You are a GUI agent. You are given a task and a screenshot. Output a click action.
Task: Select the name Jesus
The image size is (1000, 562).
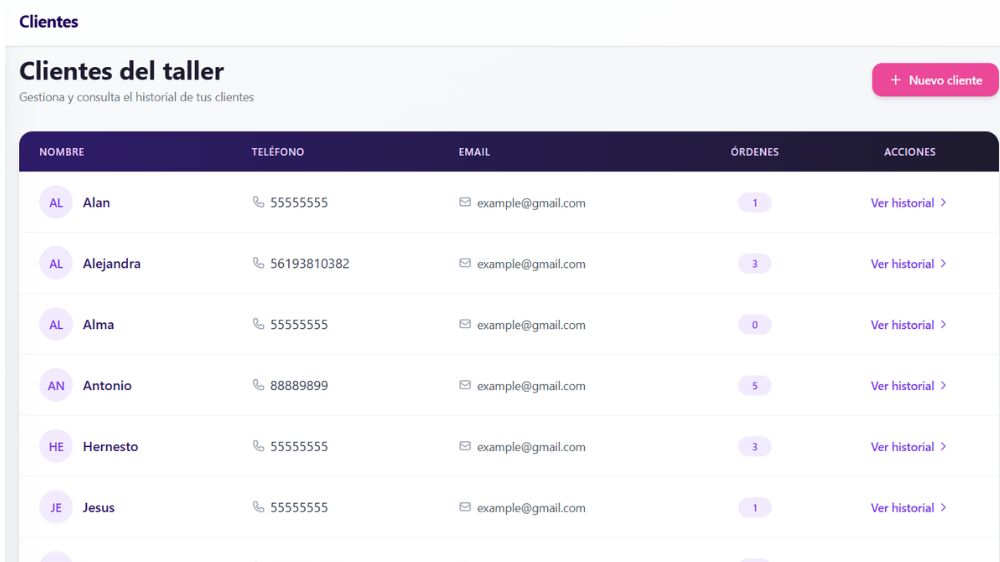(x=99, y=508)
